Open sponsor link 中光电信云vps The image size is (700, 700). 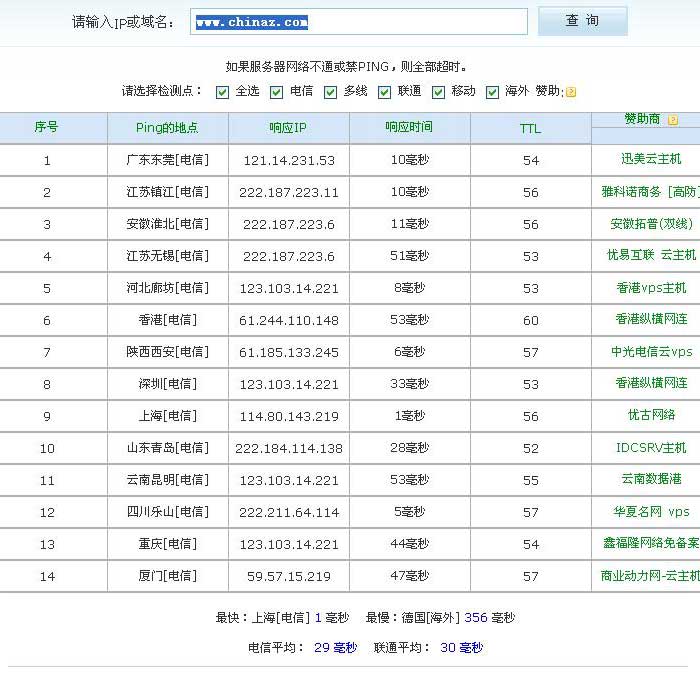click(x=652, y=352)
